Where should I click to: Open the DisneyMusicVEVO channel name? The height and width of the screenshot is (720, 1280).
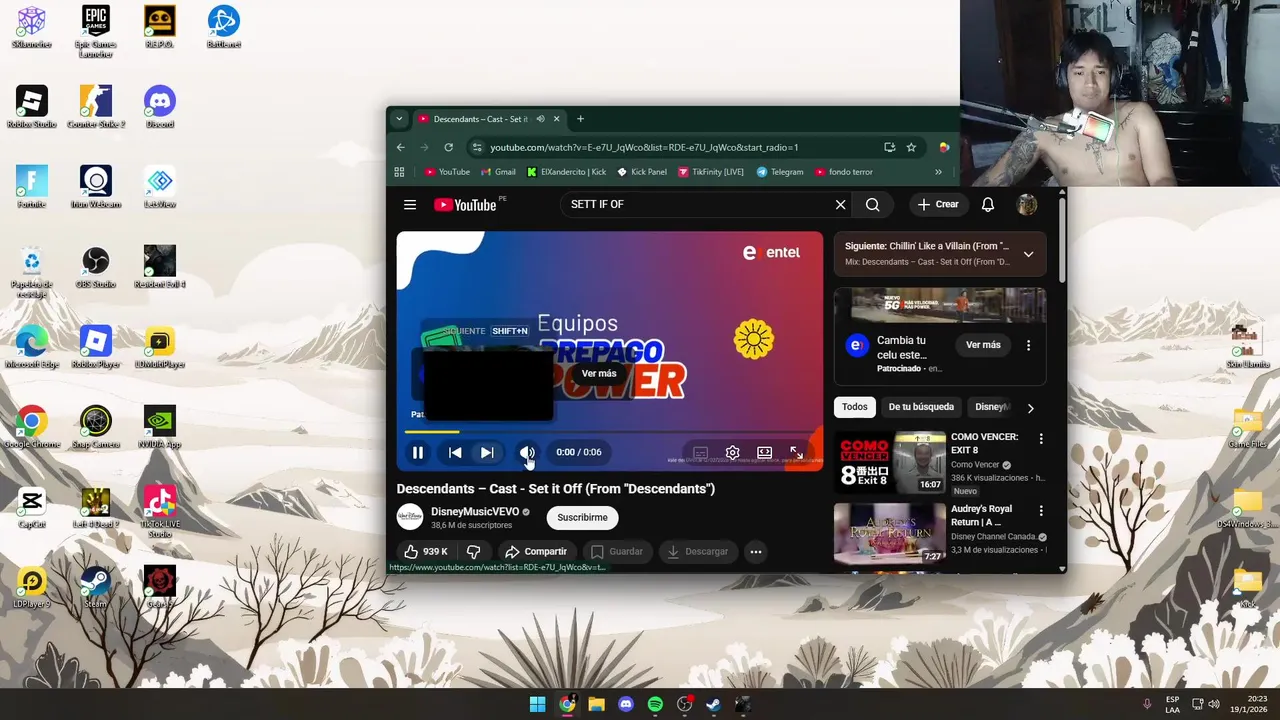coord(475,512)
